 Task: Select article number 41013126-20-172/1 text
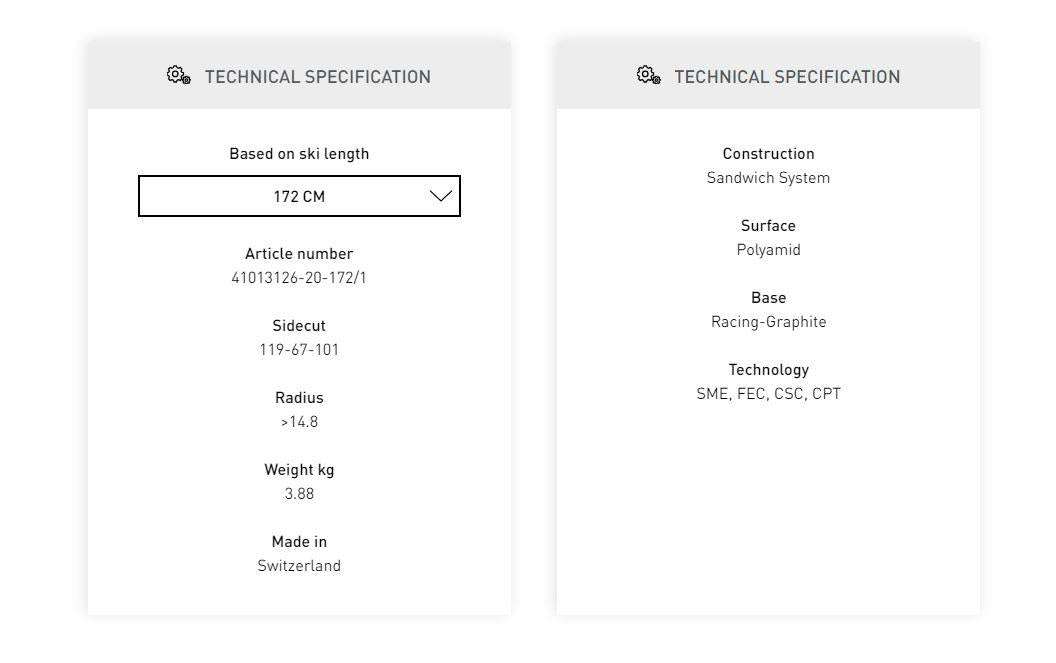tap(299, 278)
